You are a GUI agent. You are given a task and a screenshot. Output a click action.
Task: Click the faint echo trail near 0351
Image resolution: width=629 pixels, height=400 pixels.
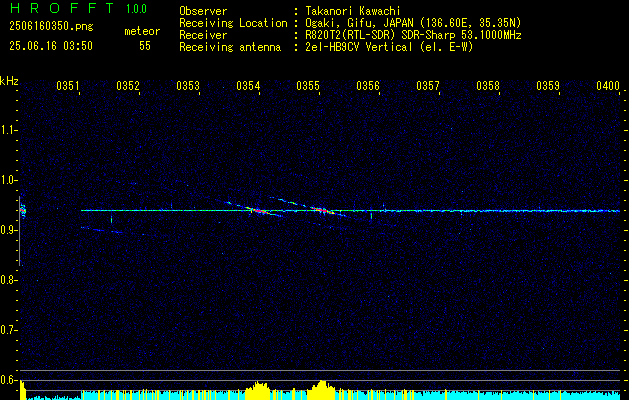[x=101, y=229]
